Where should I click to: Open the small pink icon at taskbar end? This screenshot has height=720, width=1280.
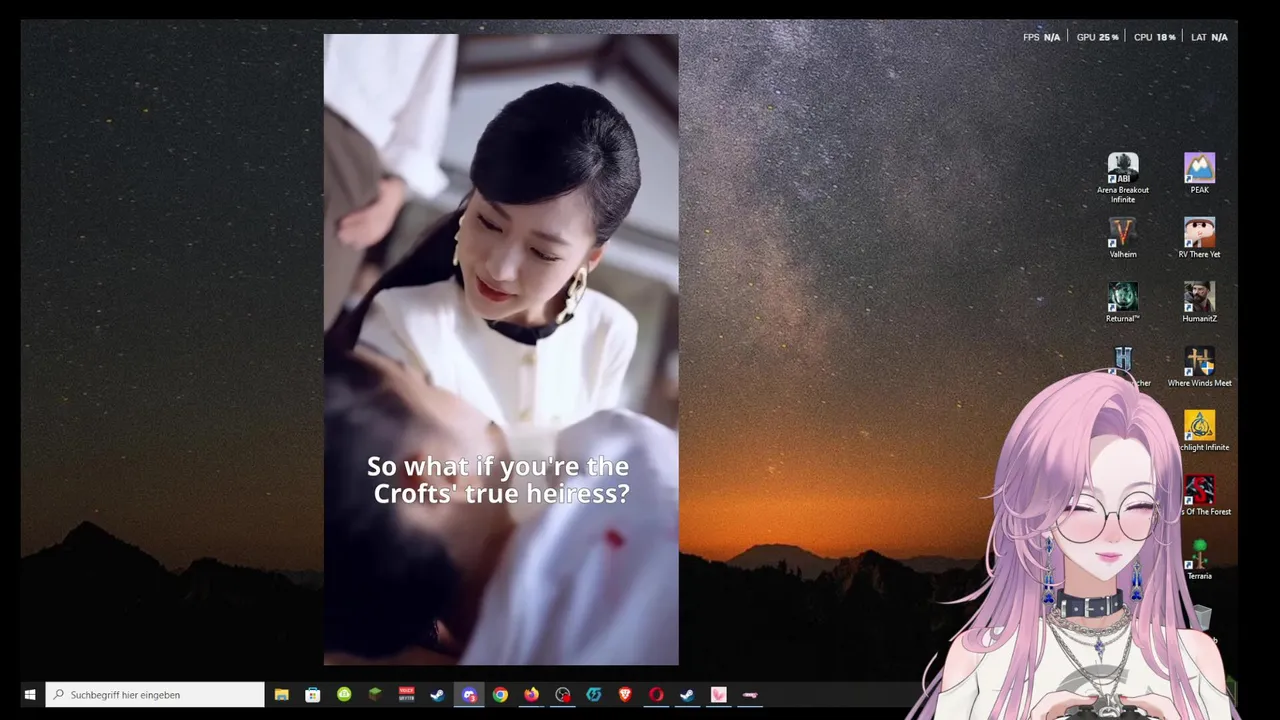750,695
